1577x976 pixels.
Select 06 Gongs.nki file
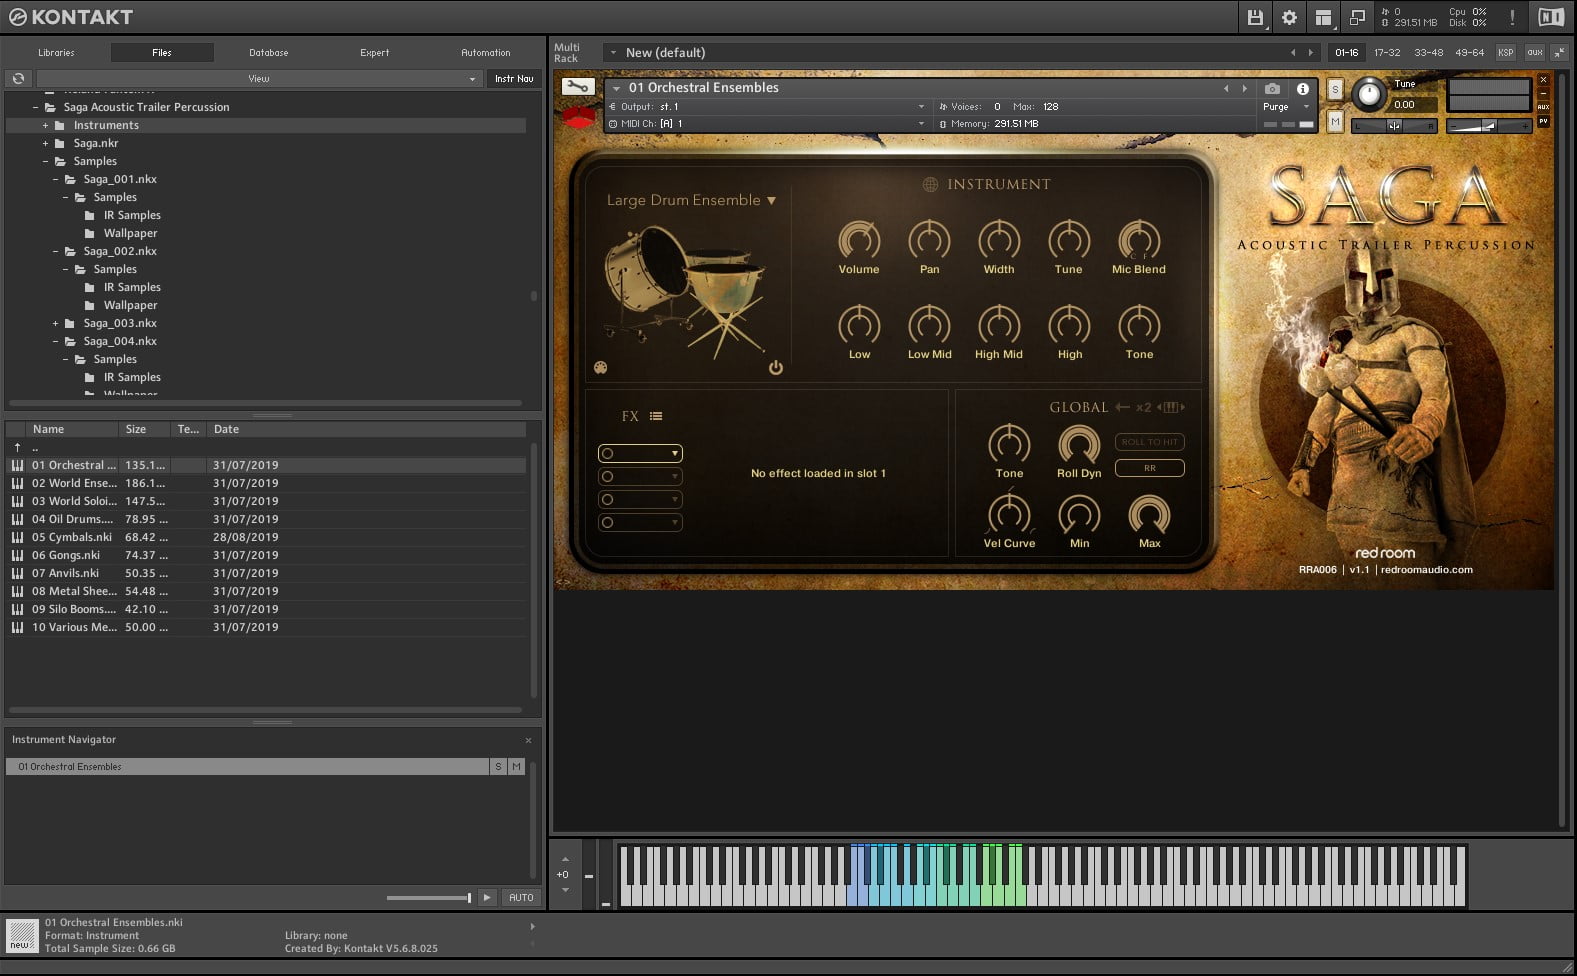[x=266, y=555]
